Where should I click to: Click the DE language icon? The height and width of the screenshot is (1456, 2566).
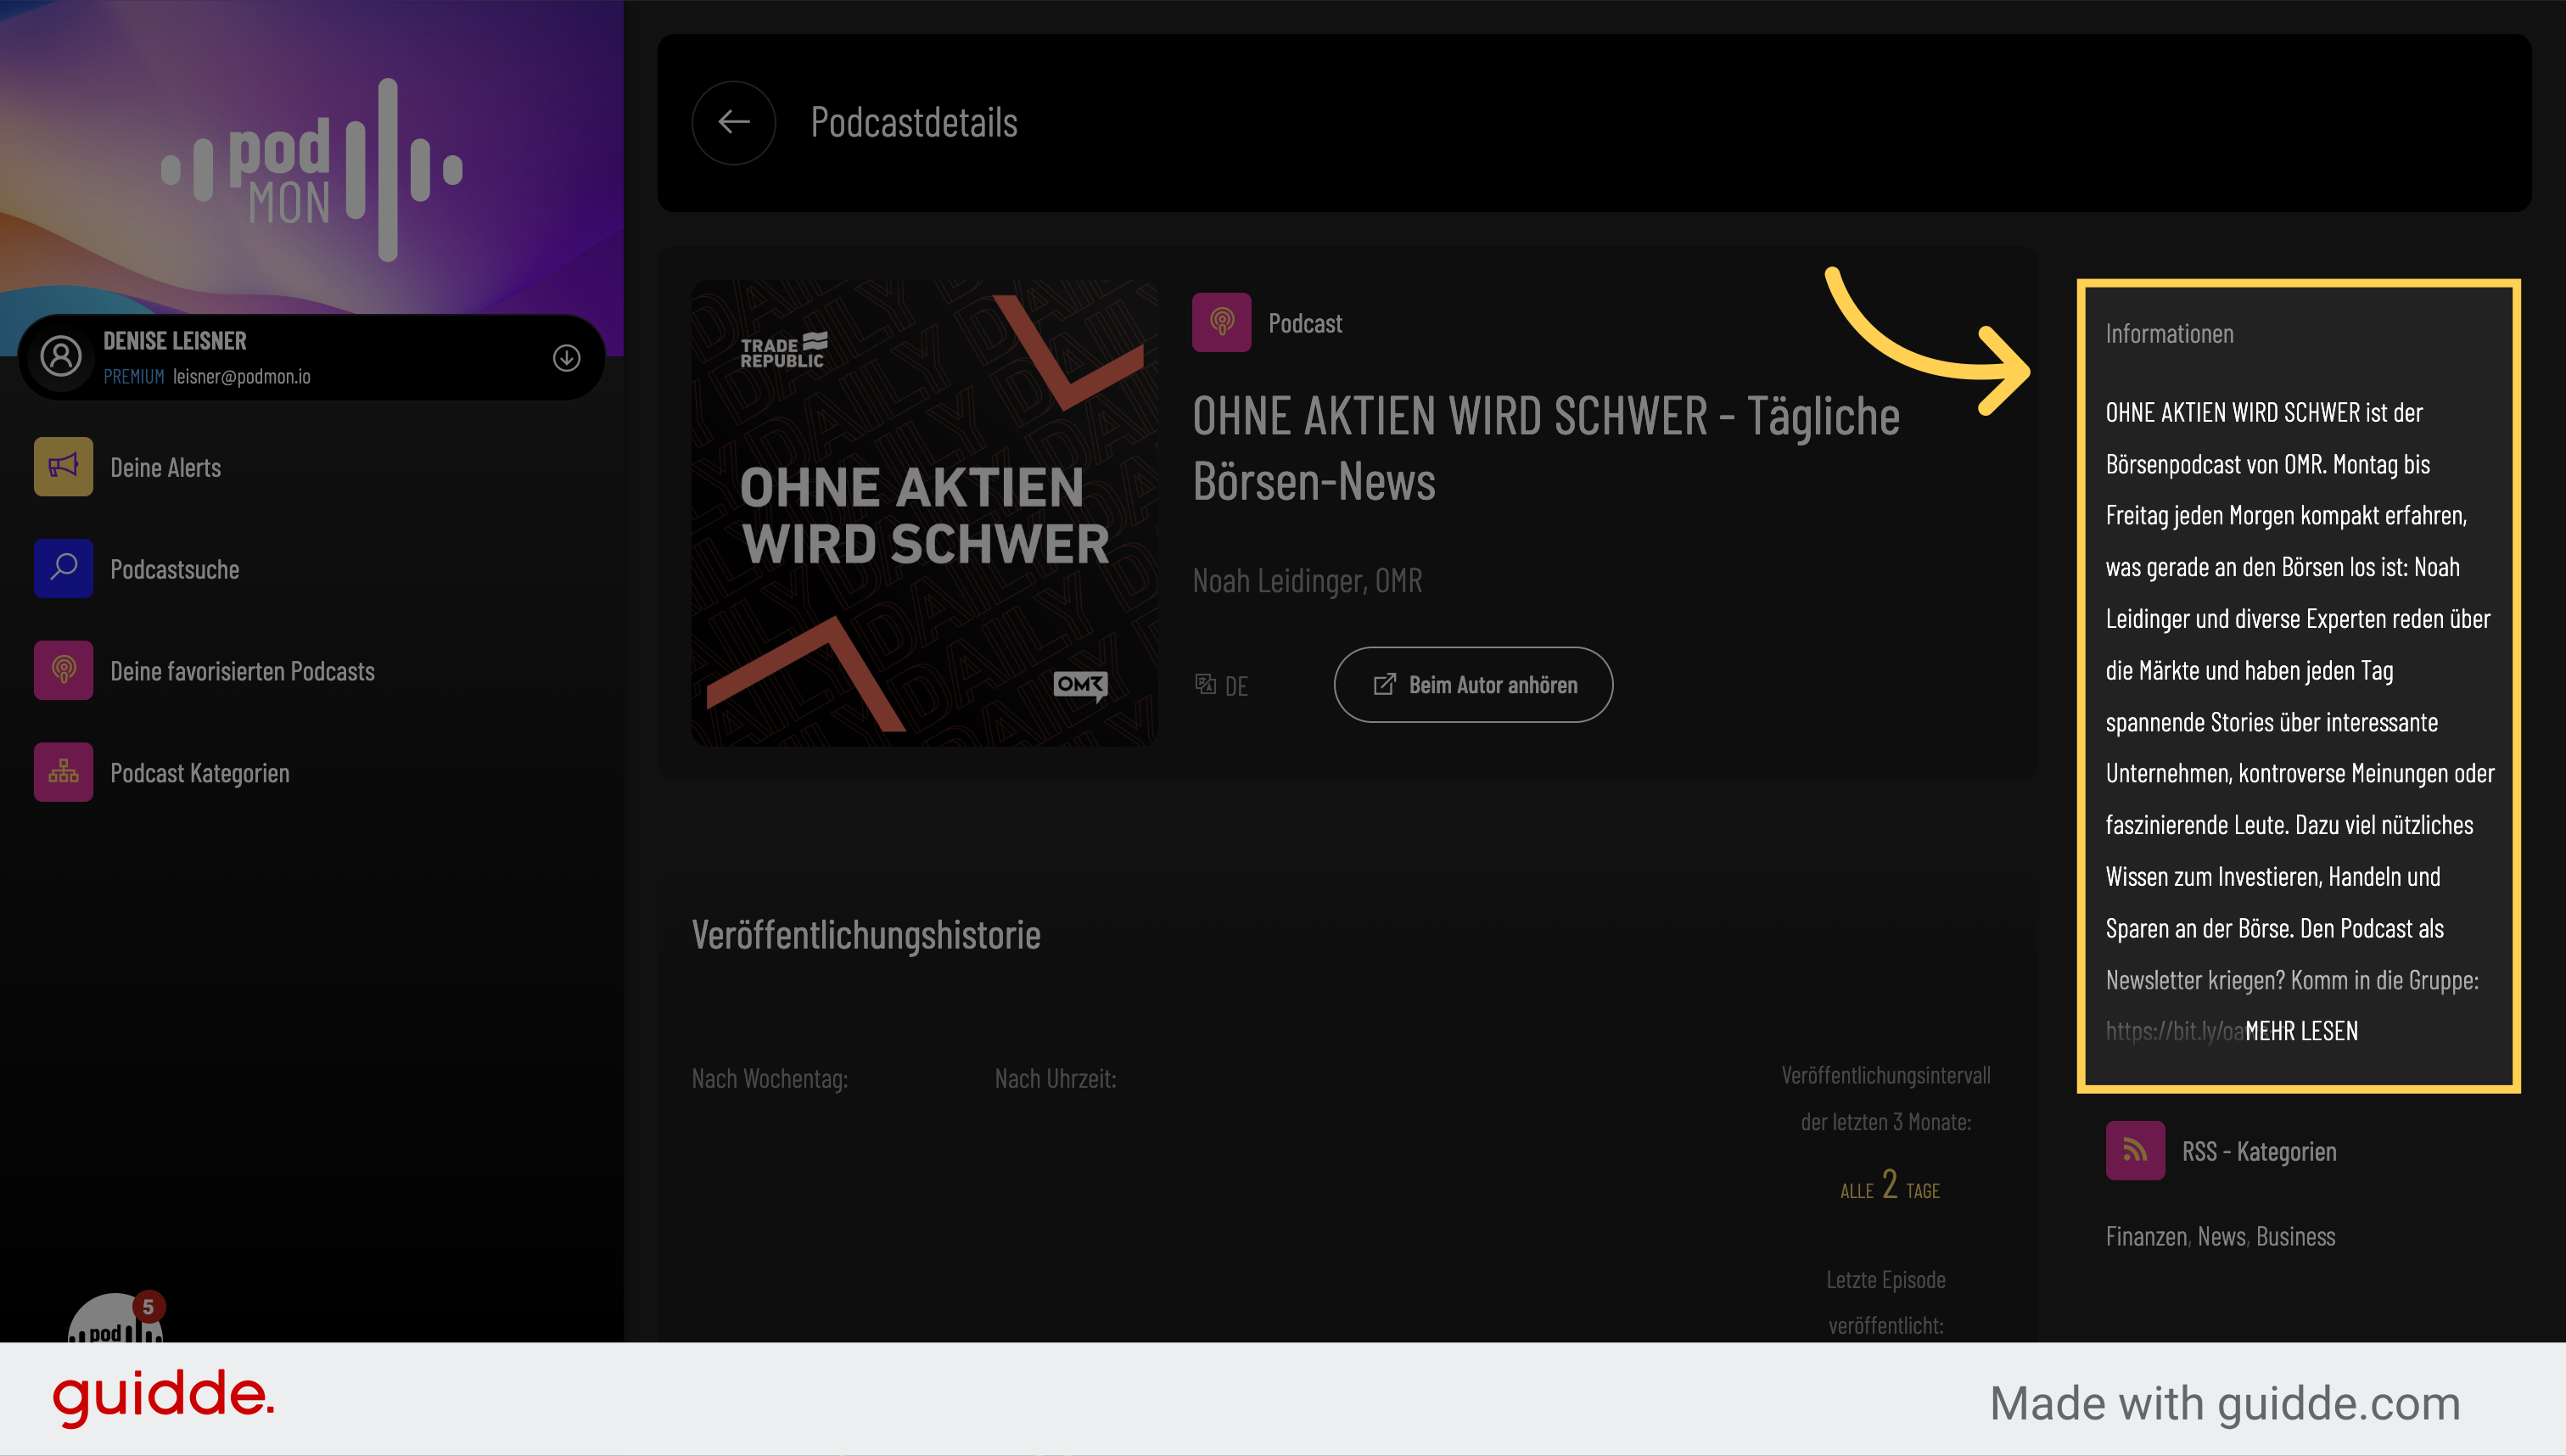(1205, 684)
